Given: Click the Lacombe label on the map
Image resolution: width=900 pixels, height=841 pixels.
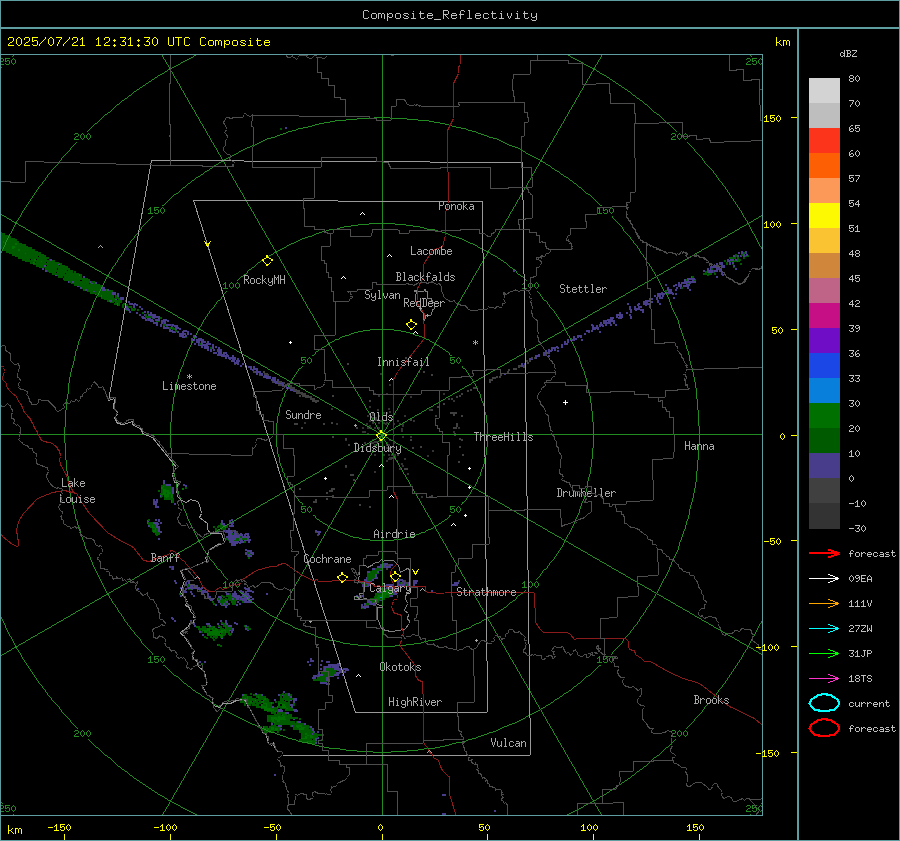Looking at the screenshot, I should (x=431, y=251).
